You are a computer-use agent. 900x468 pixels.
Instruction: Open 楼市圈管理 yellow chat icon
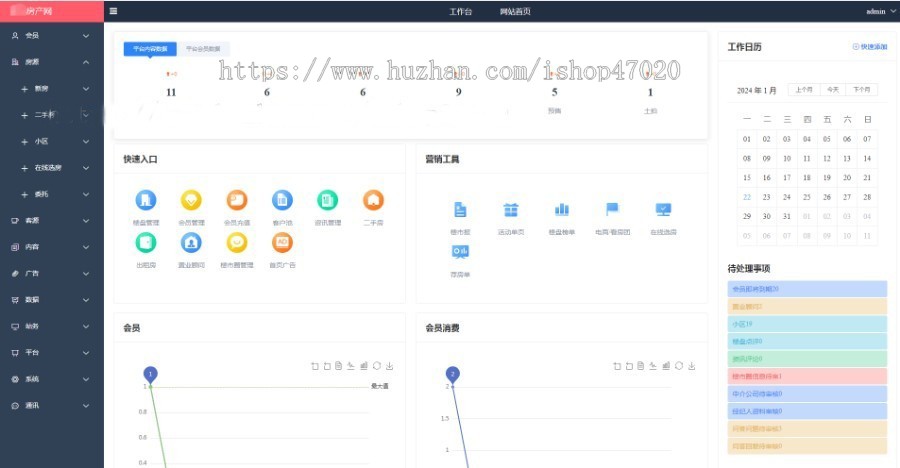tap(236, 242)
